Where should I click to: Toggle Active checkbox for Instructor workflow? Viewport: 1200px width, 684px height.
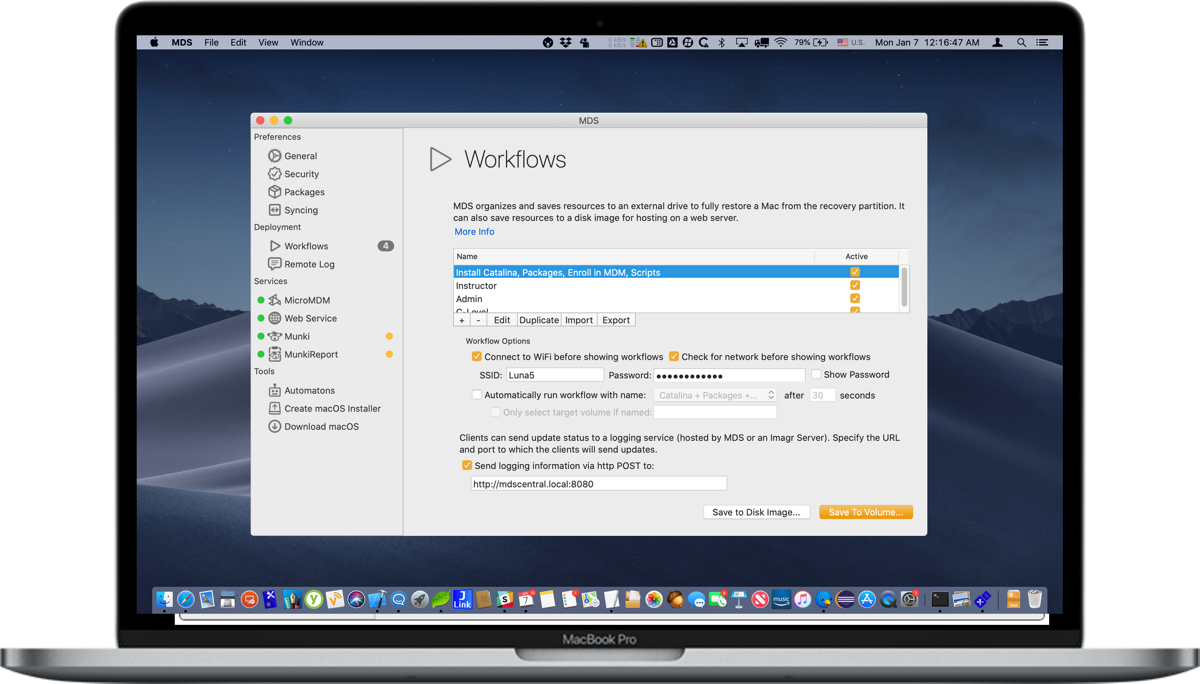[x=855, y=285]
